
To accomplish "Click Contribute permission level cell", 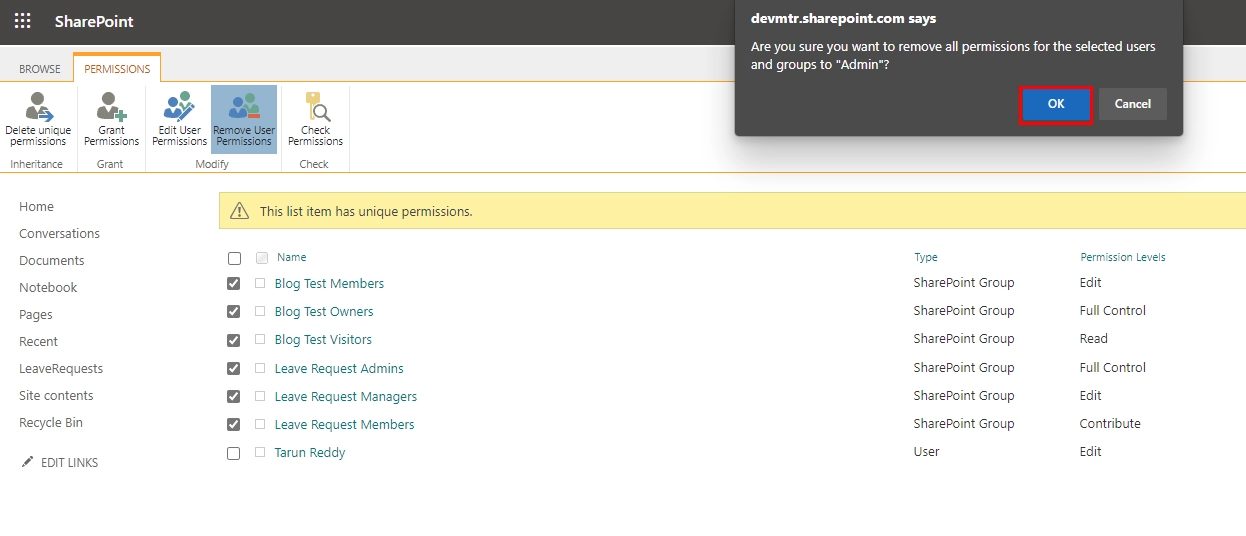I will 1110,424.
